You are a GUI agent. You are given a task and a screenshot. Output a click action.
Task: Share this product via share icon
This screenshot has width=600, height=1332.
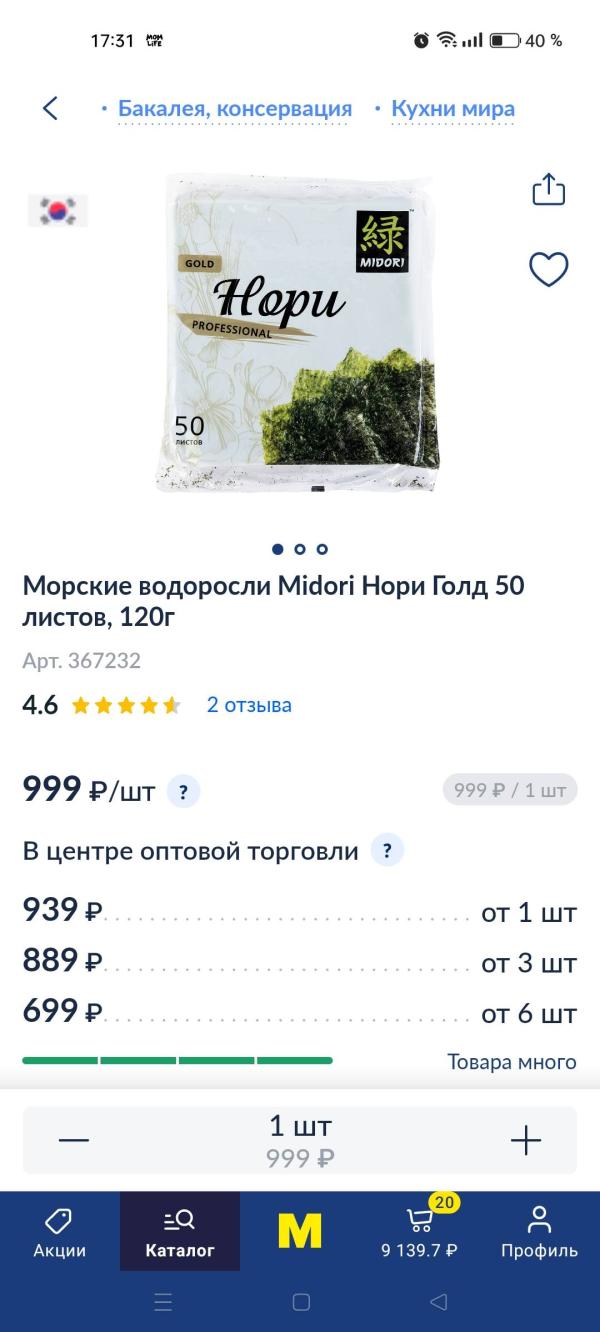(x=549, y=189)
